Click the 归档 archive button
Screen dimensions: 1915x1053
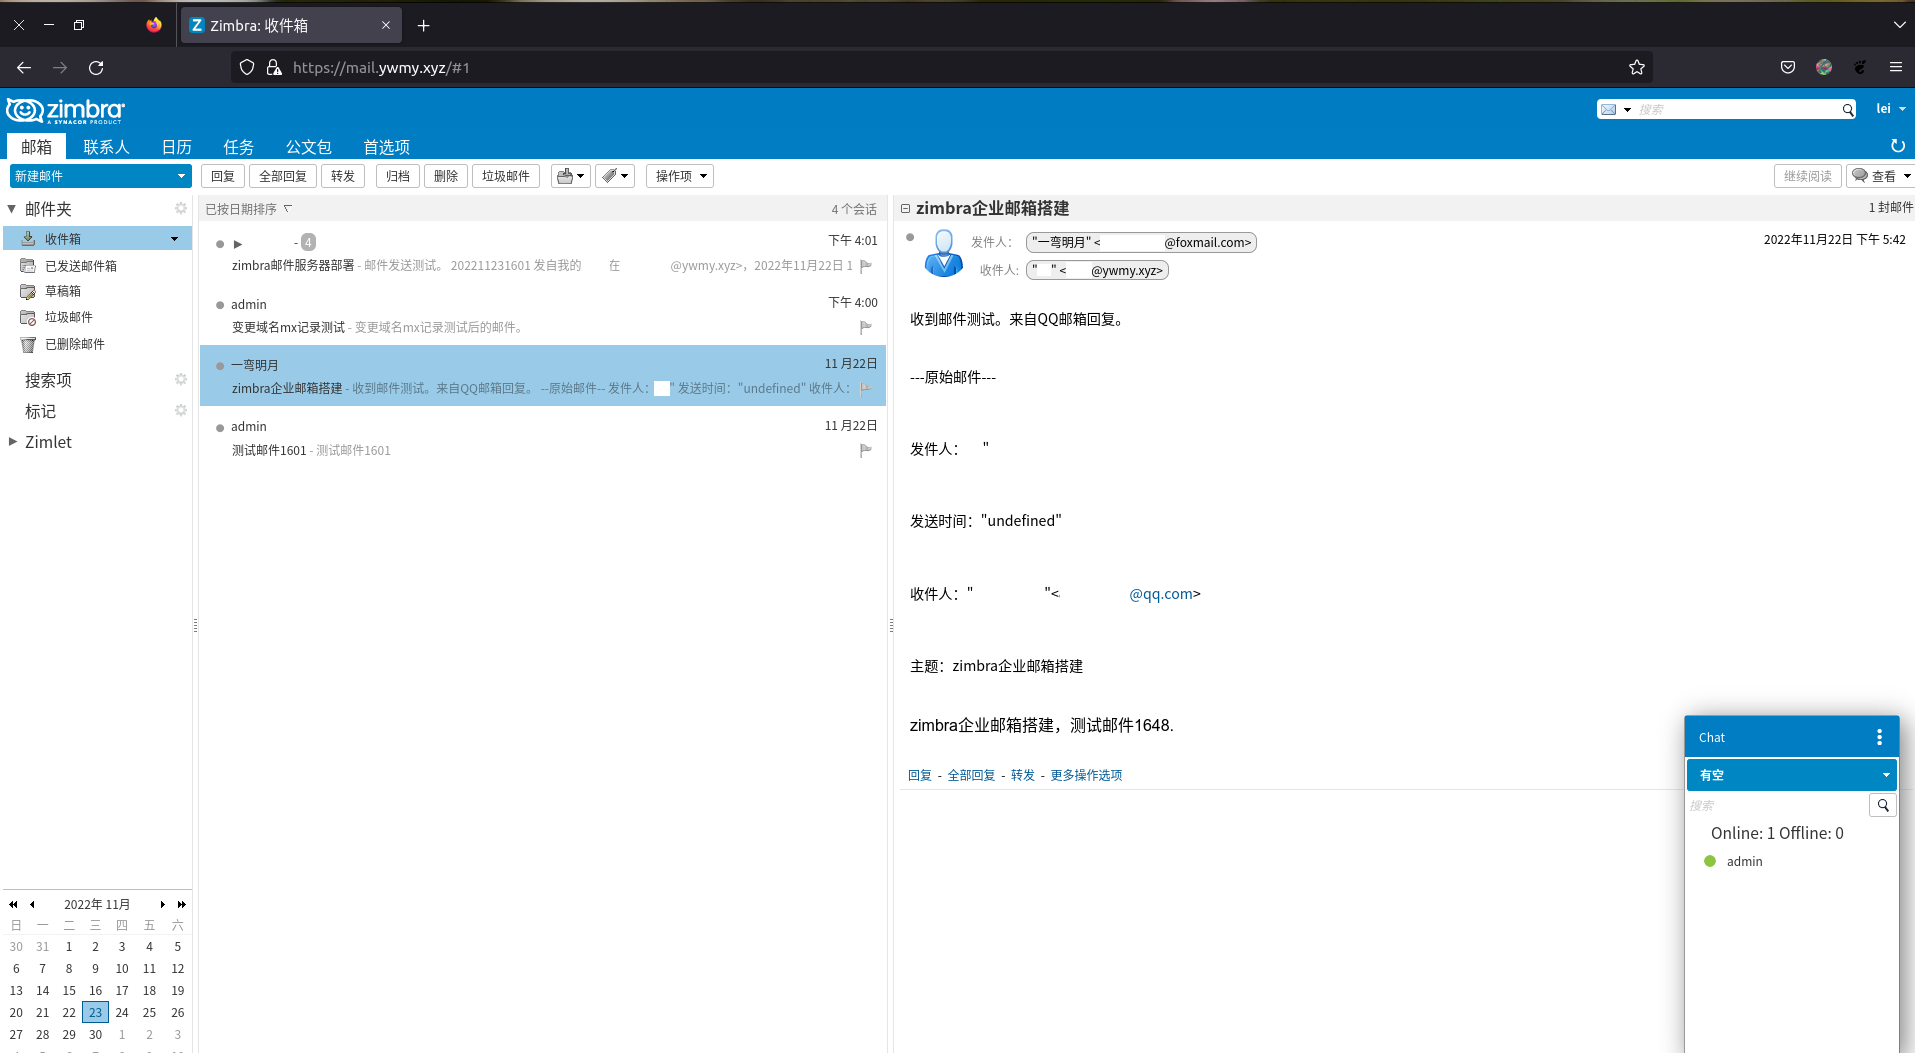click(x=398, y=176)
